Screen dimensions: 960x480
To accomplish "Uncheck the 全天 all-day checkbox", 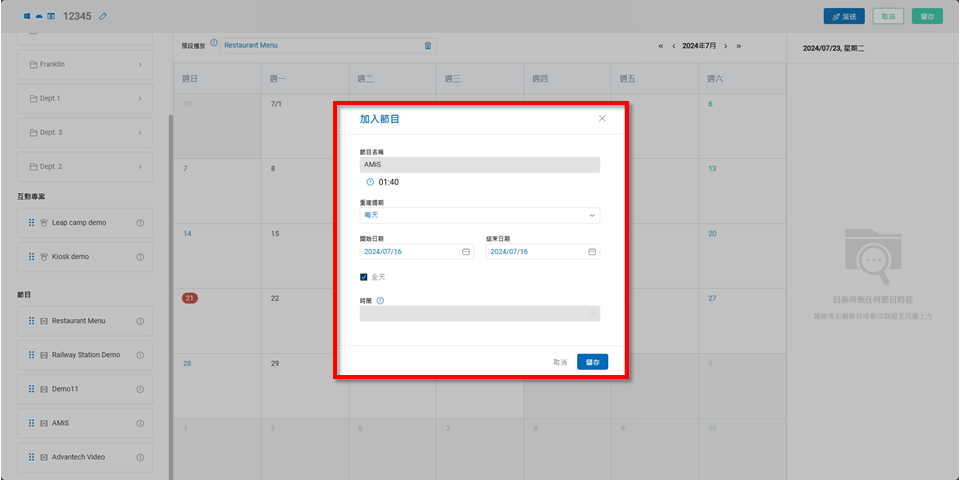I will pyautogui.click(x=364, y=277).
